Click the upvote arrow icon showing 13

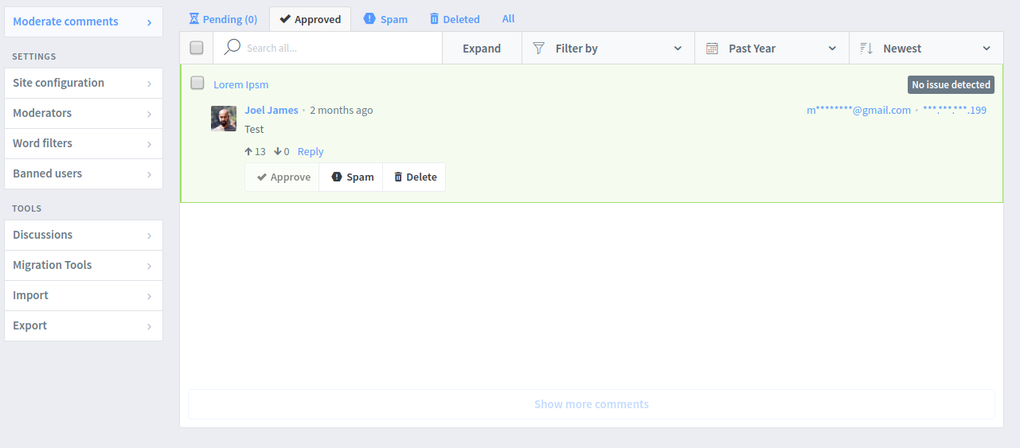pos(248,152)
